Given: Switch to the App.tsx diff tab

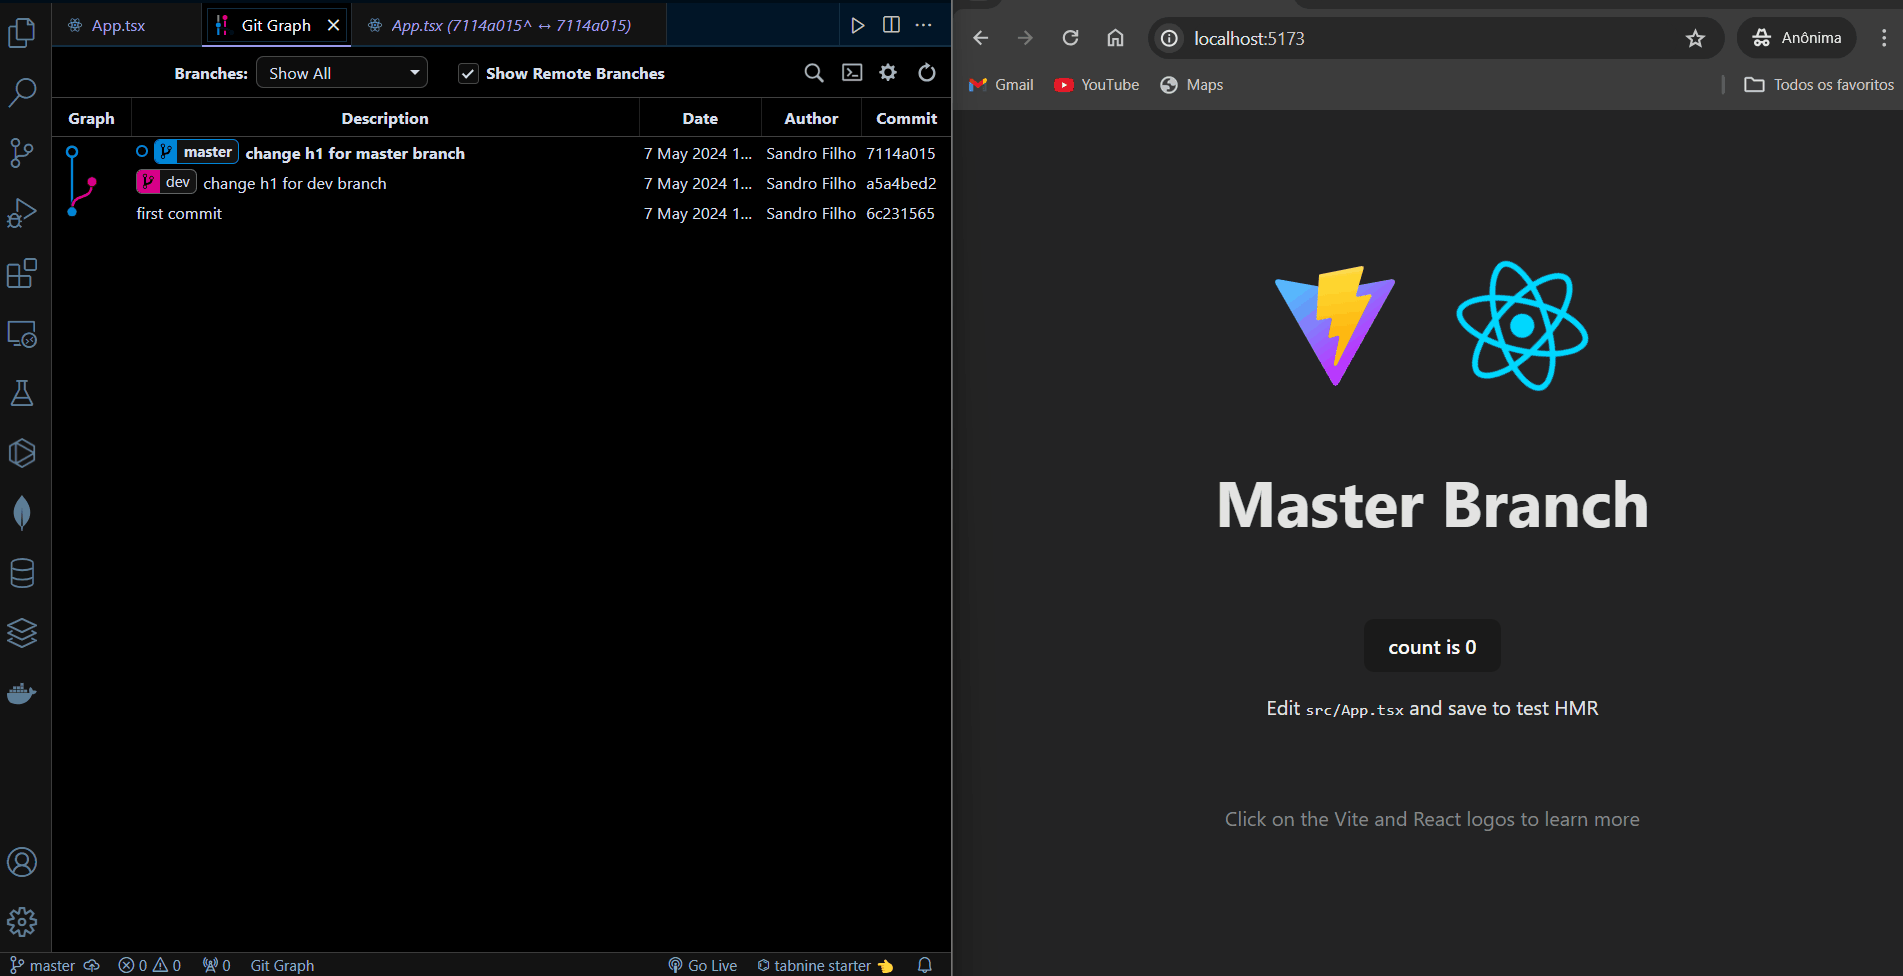Looking at the screenshot, I should 510,25.
